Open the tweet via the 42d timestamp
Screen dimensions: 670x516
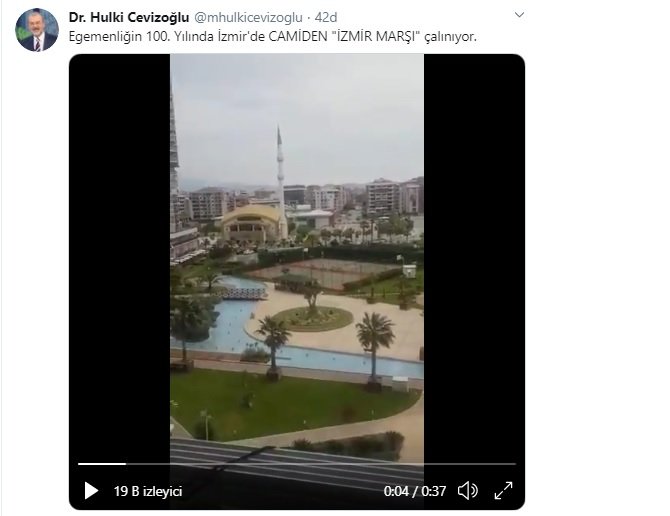[x=326, y=18]
